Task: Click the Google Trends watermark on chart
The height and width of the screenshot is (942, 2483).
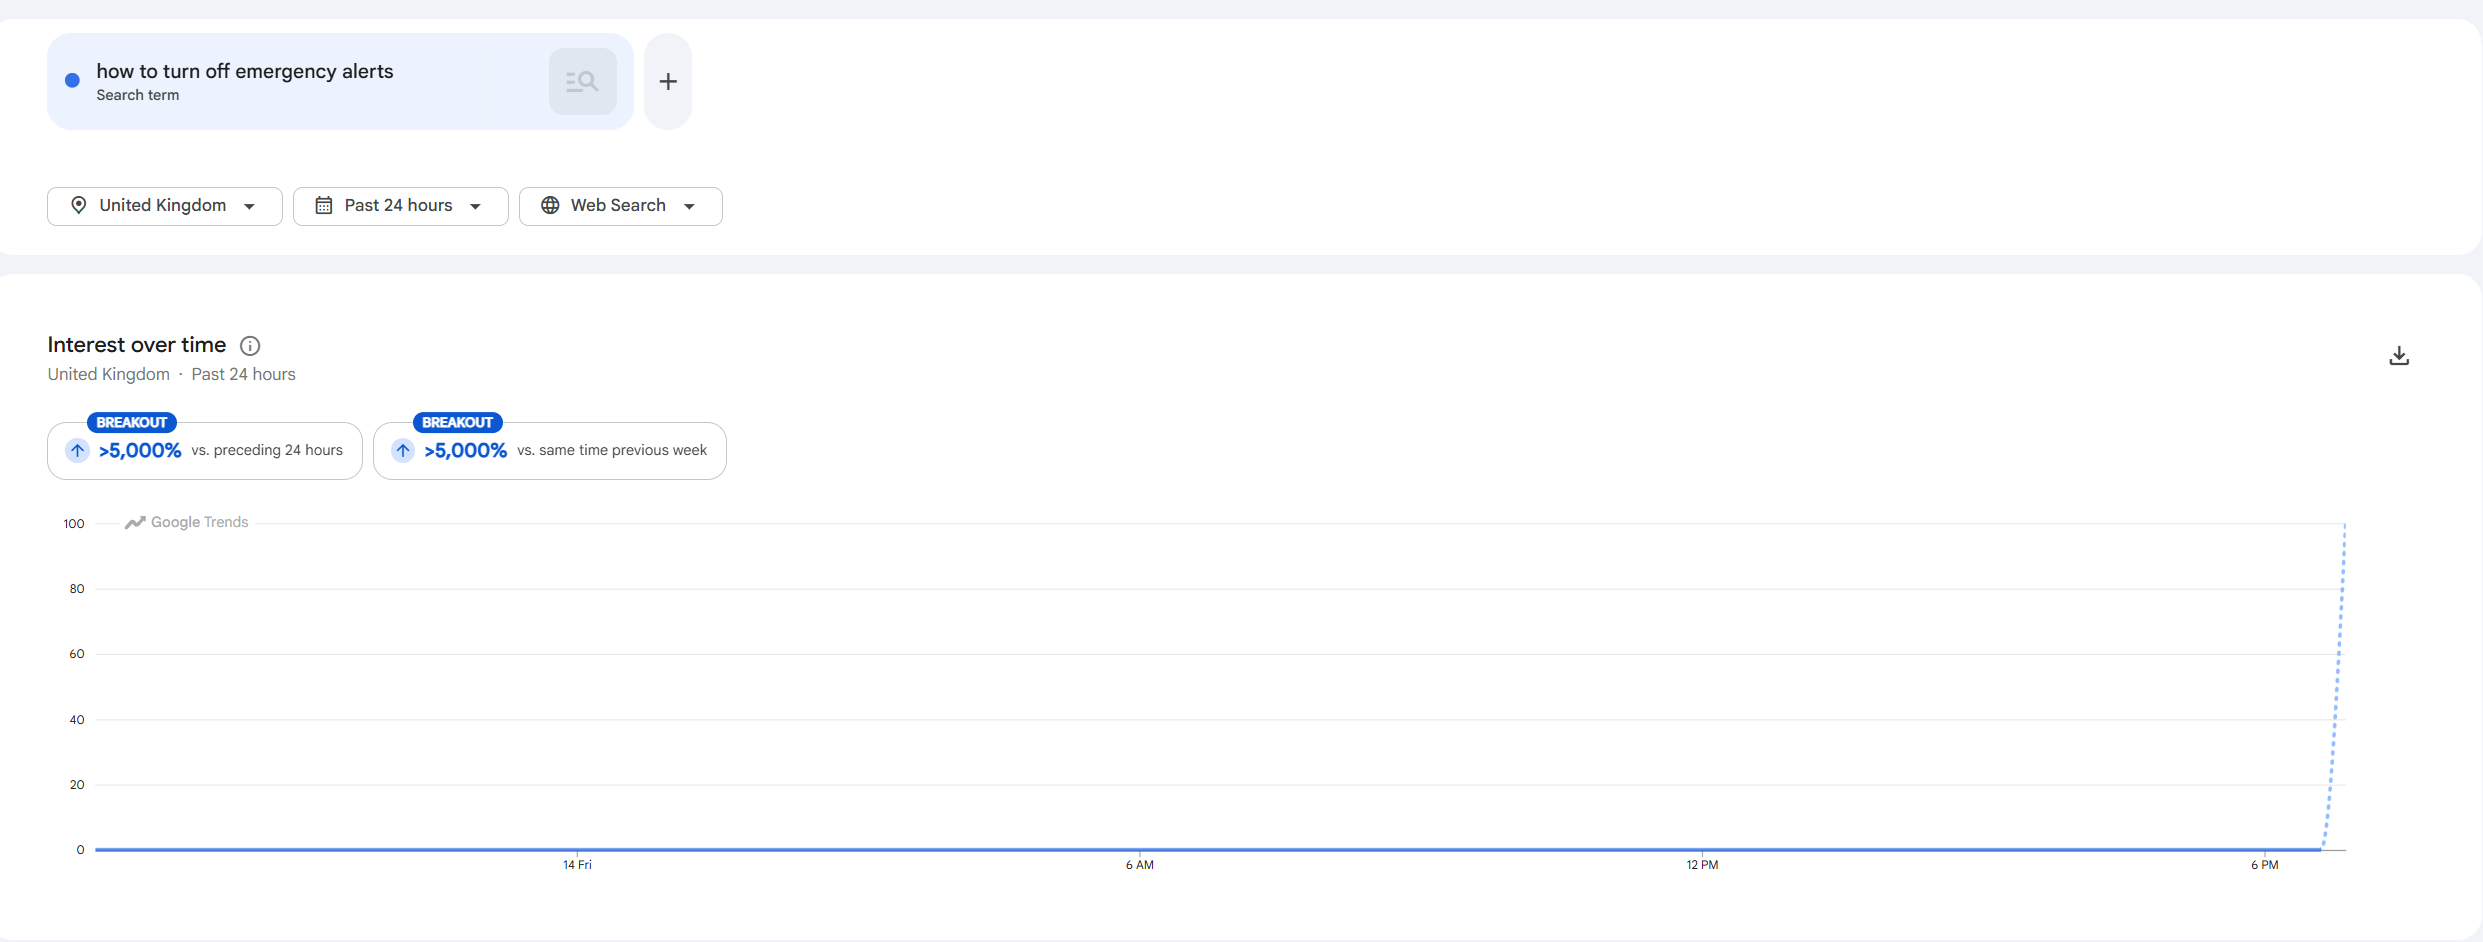Action: click(x=187, y=523)
